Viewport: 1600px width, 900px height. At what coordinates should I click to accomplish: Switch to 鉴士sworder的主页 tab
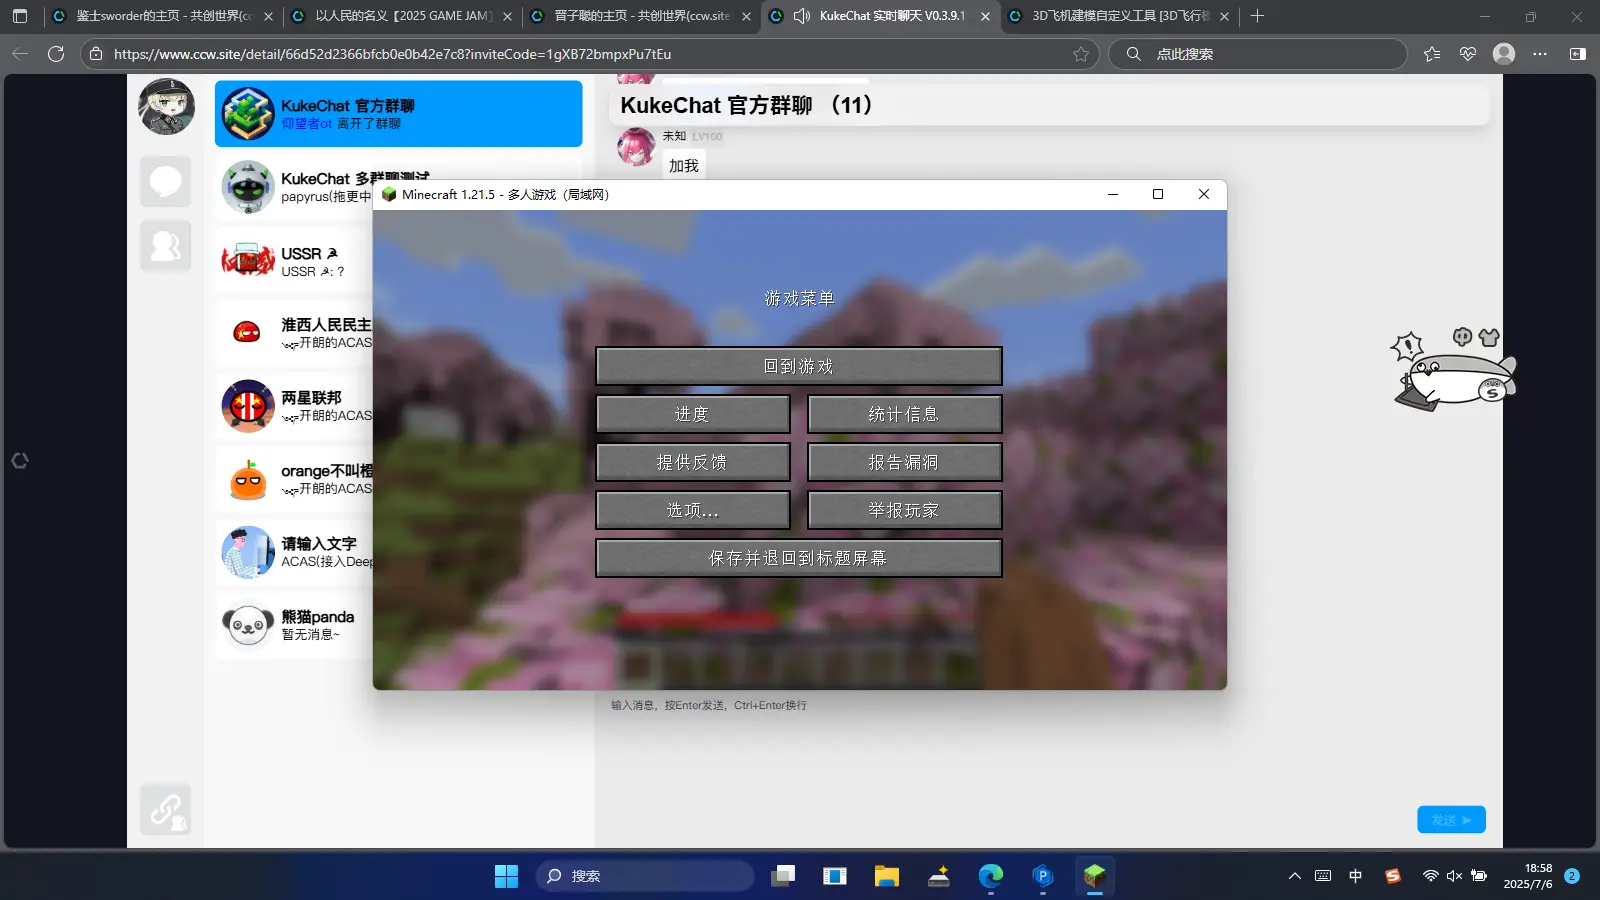[165, 16]
